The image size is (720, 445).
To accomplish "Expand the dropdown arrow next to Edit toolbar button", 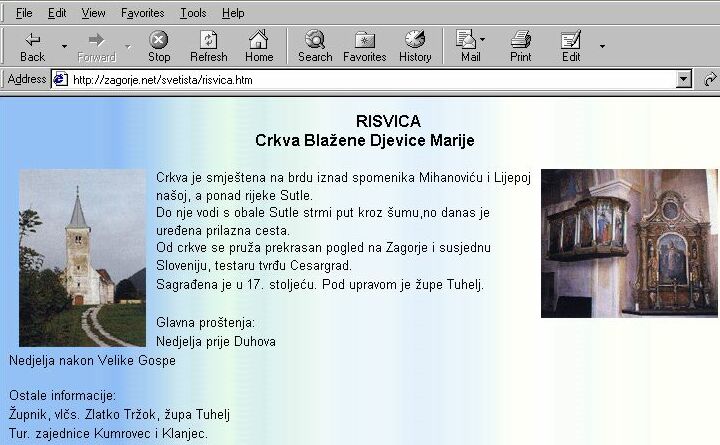I will tap(602, 46).
